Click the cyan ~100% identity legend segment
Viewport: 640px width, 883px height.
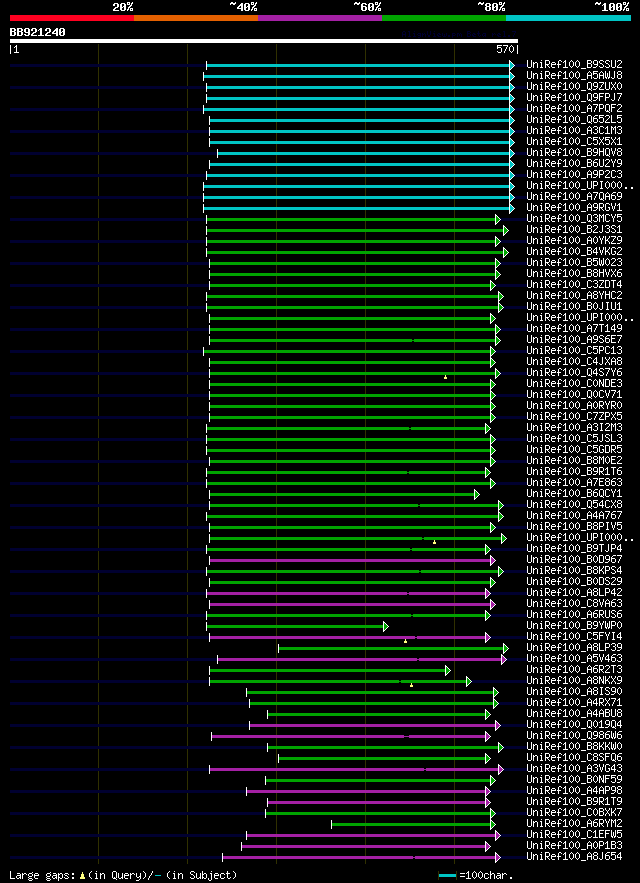point(568,18)
